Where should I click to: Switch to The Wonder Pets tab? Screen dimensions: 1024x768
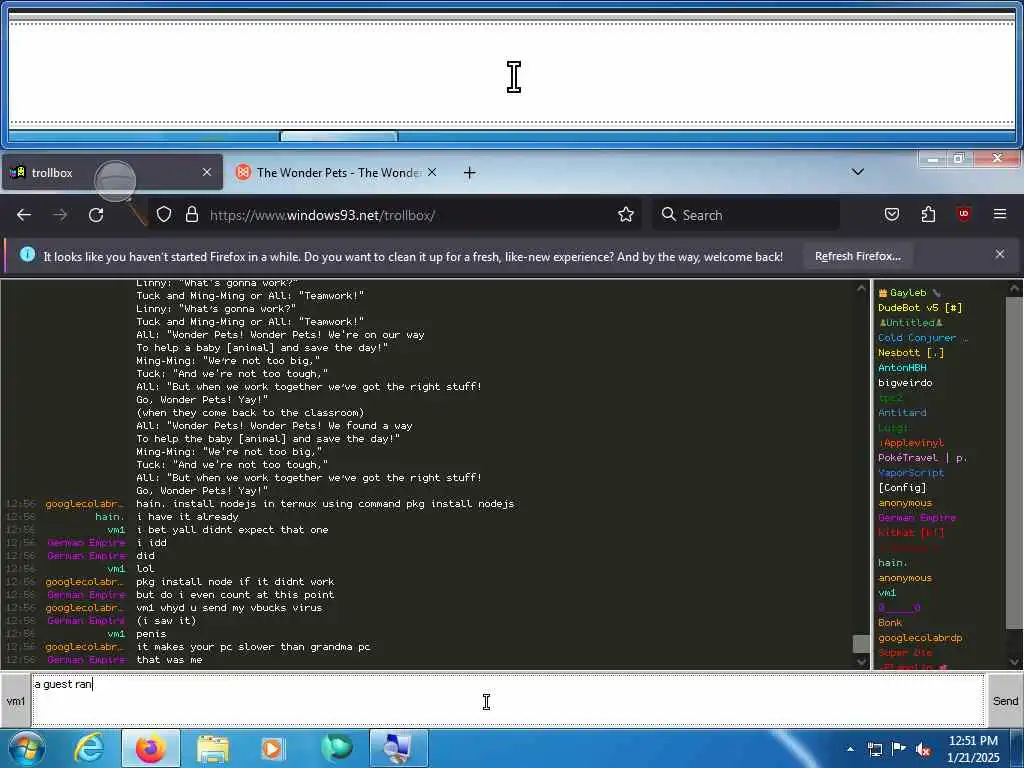pos(337,172)
